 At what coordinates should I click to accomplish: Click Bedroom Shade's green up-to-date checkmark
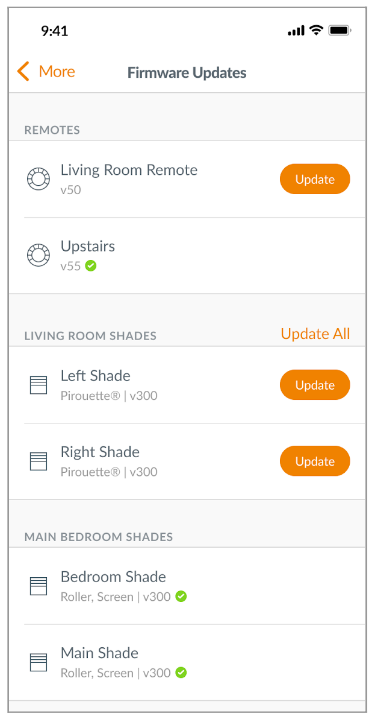point(181,597)
